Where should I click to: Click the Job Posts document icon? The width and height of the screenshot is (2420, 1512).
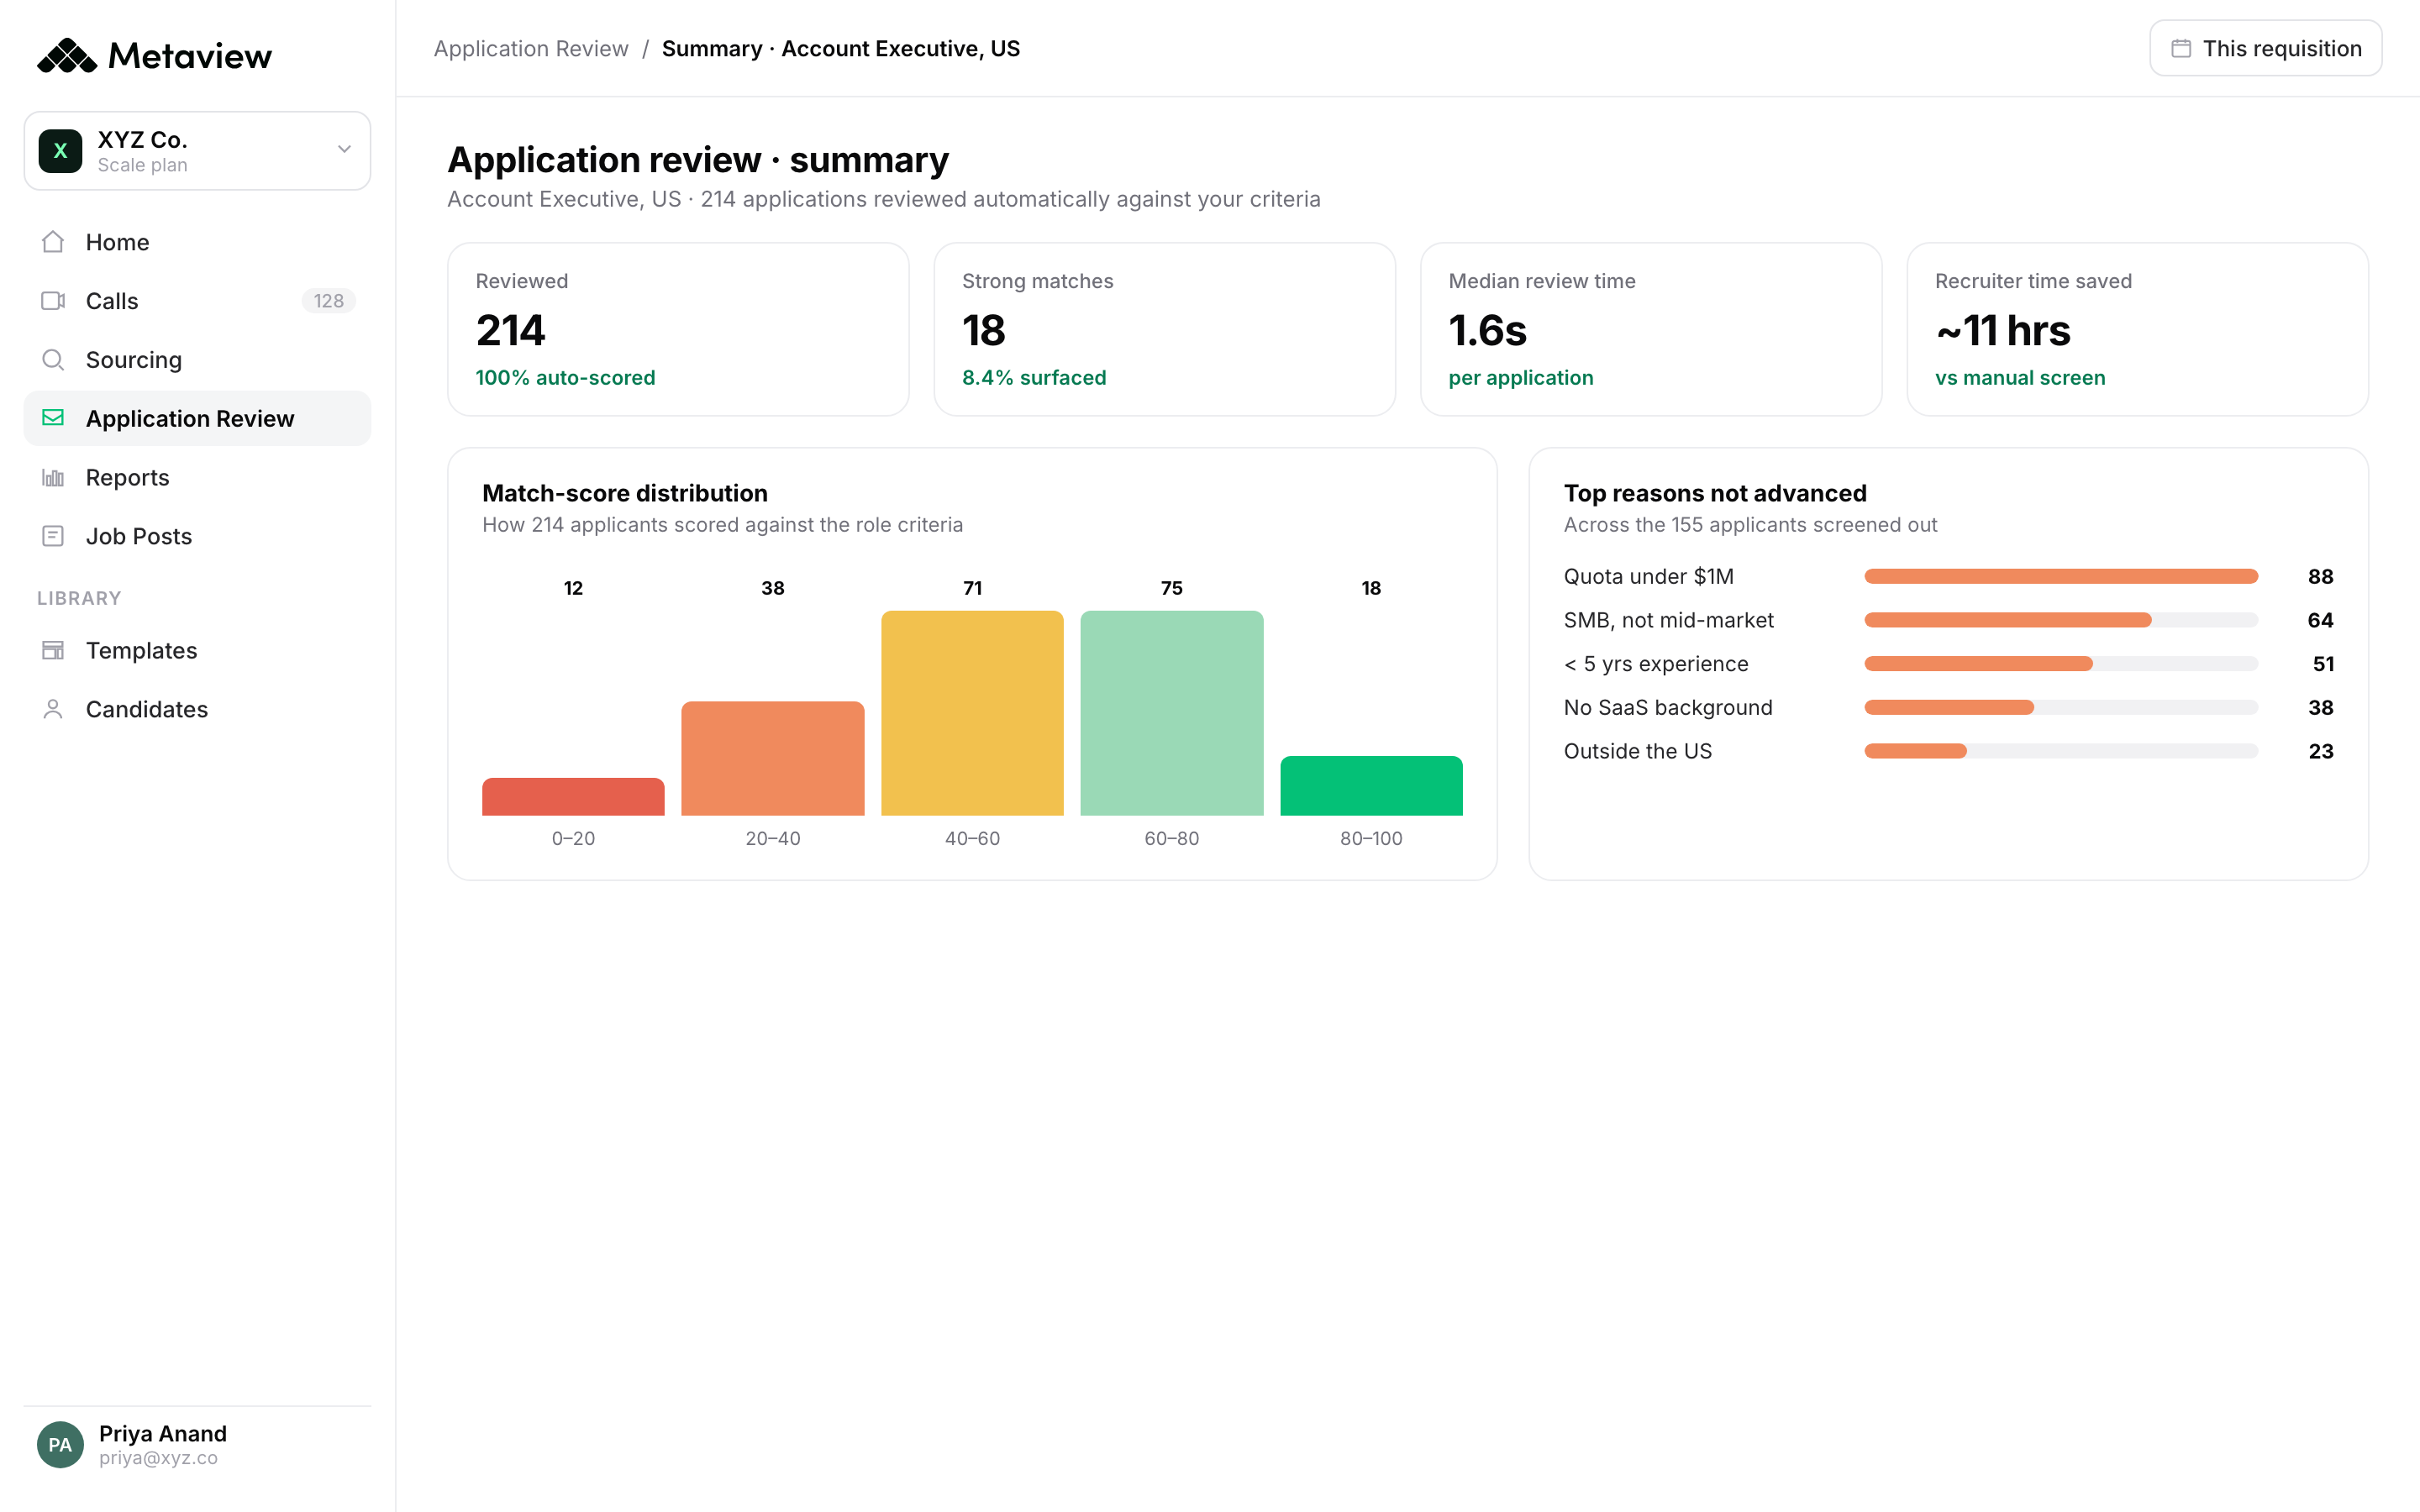point(53,536)
